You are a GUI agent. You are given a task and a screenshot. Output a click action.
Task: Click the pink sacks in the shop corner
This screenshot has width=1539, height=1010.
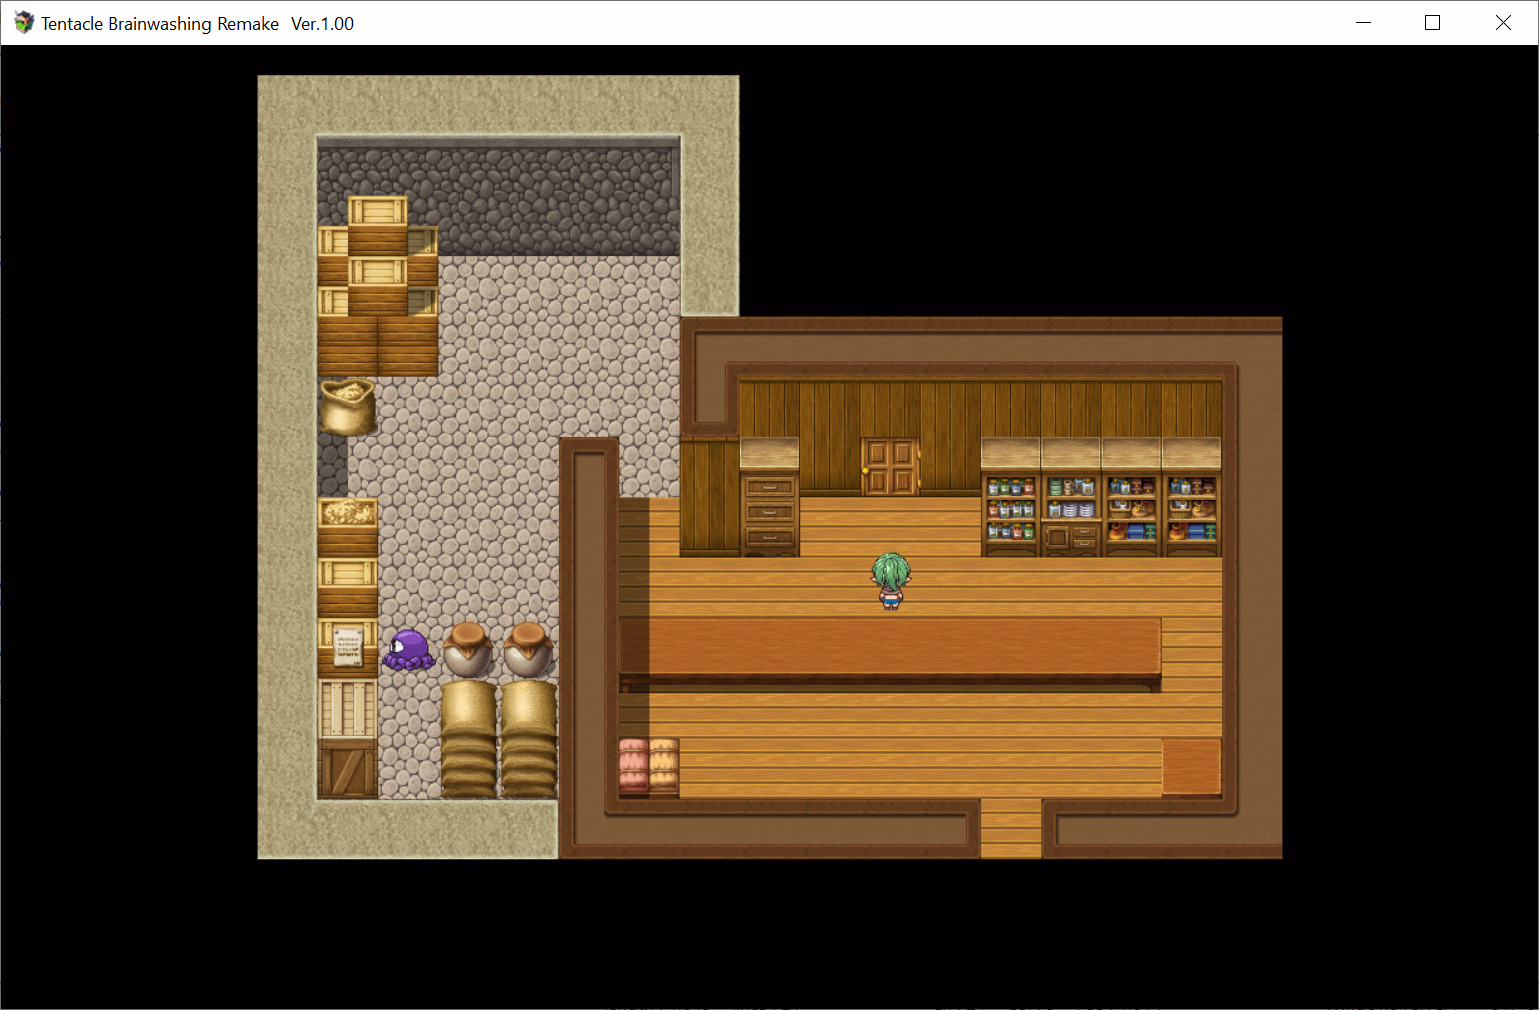coord(634,766)
